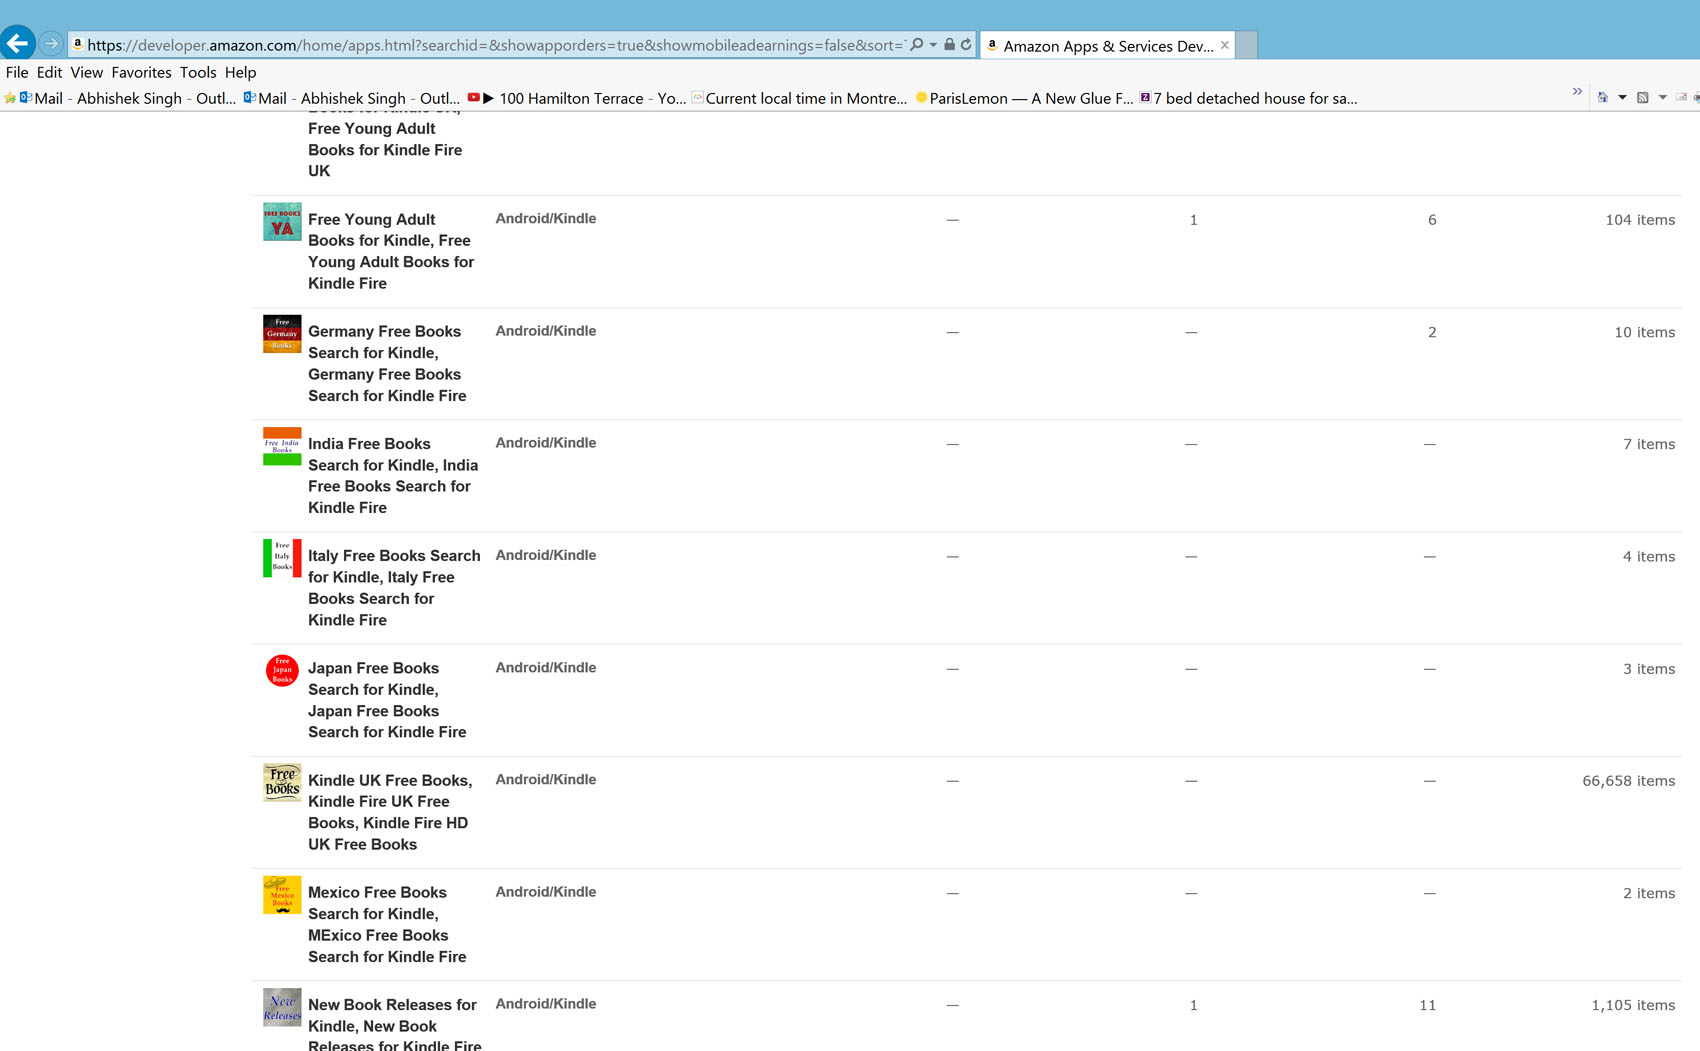
Task: Click Android/Kindle label in Germany row
Action: pos(546,331)
